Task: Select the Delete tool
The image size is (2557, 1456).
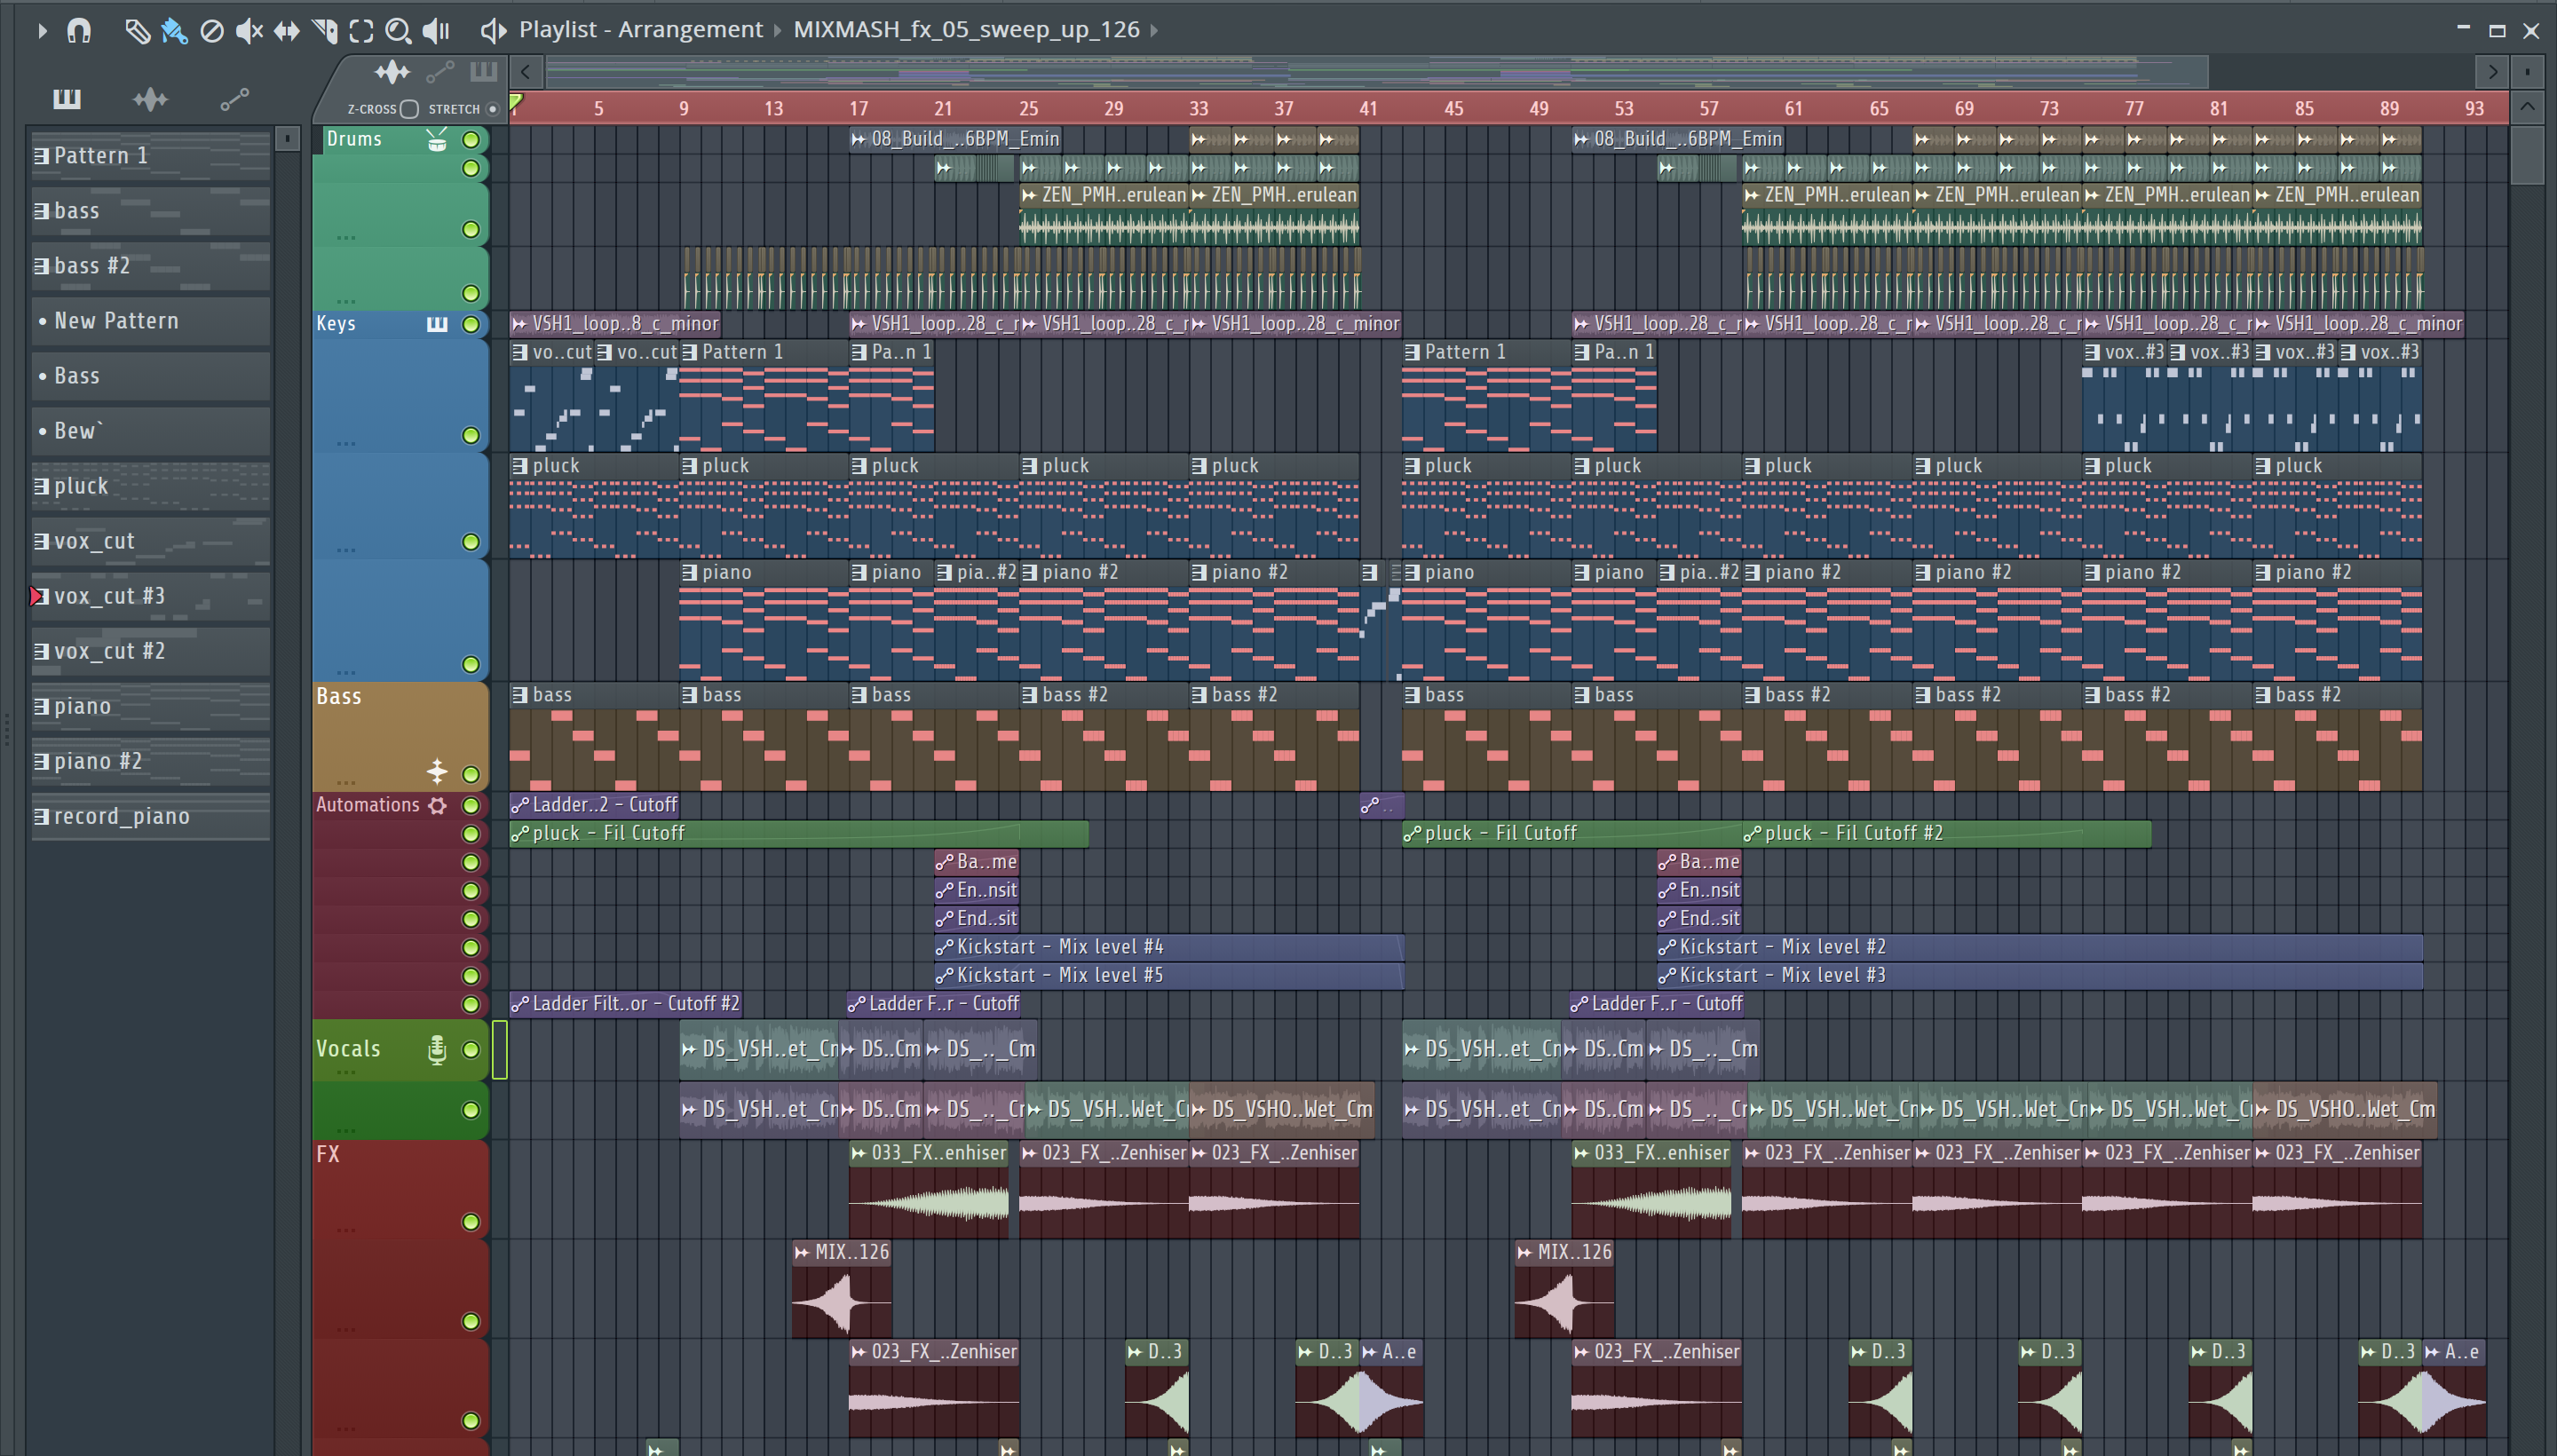Action: [211, 31]
